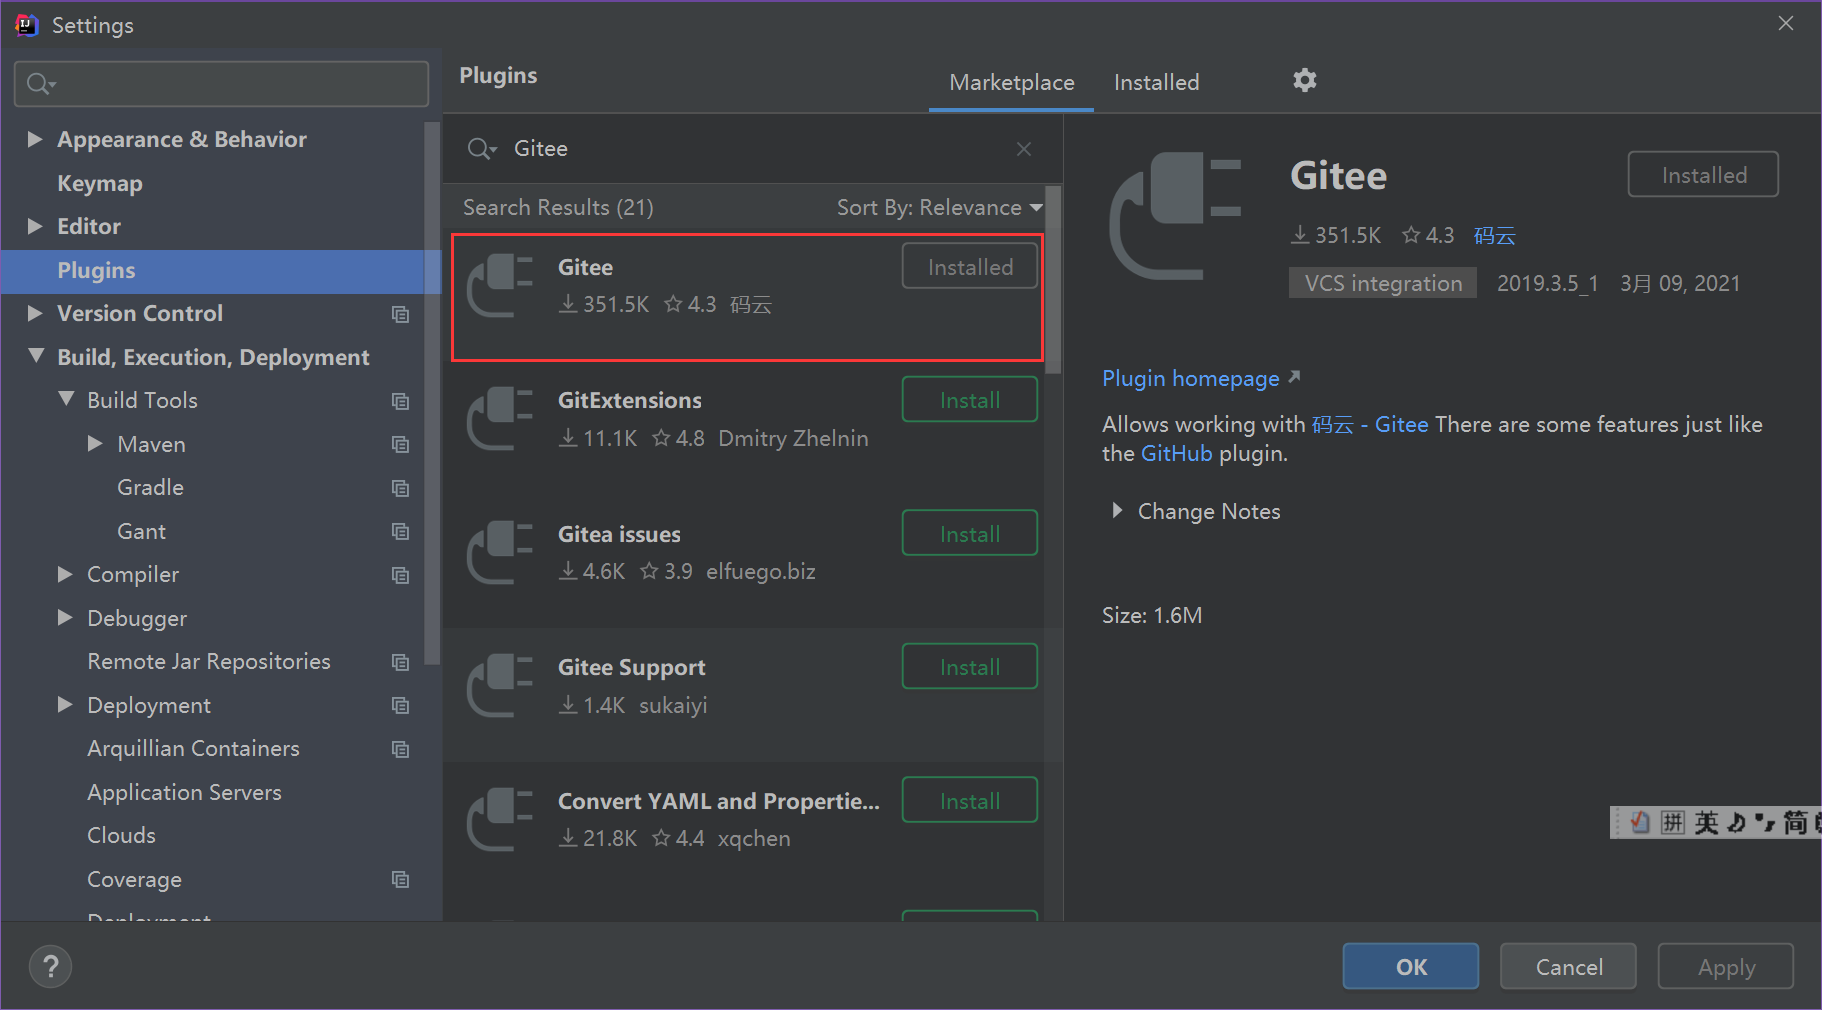Switch to the Installed tab

1156,82
